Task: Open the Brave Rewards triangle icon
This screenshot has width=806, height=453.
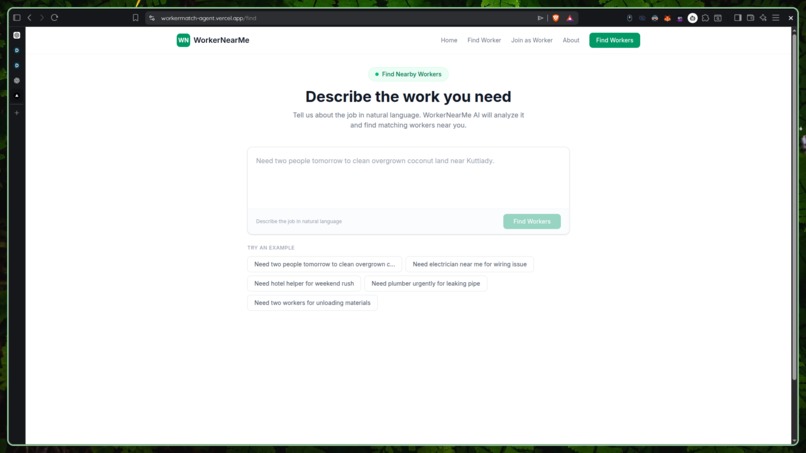Action: tap(570, 18)
